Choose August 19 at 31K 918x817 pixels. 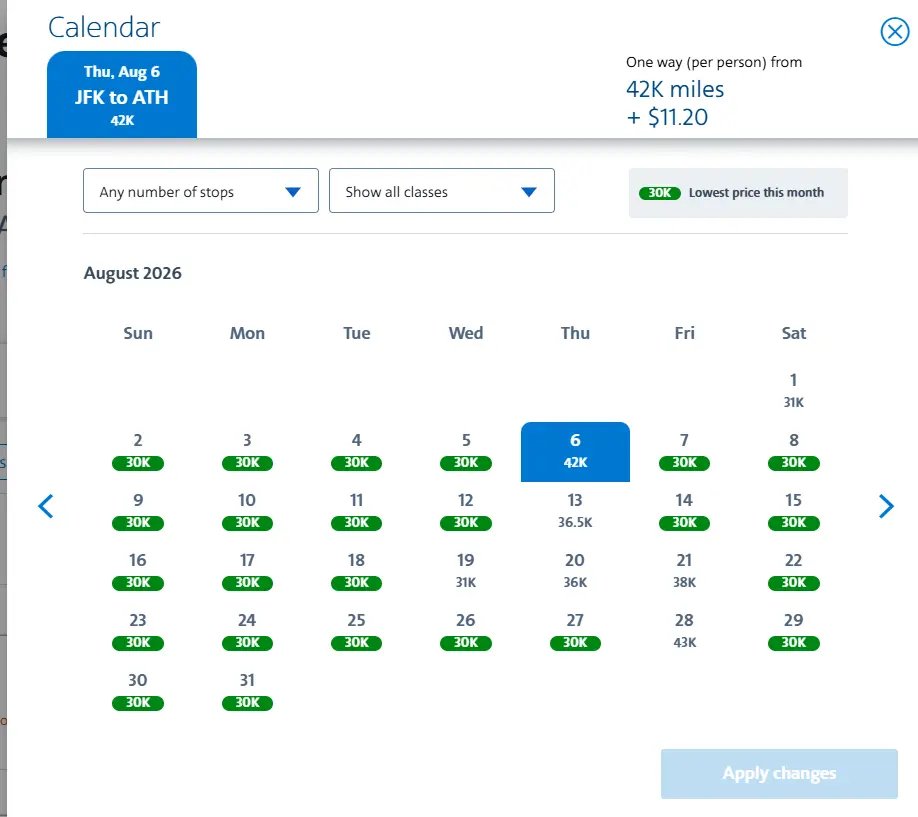click(x=465, y=570)
